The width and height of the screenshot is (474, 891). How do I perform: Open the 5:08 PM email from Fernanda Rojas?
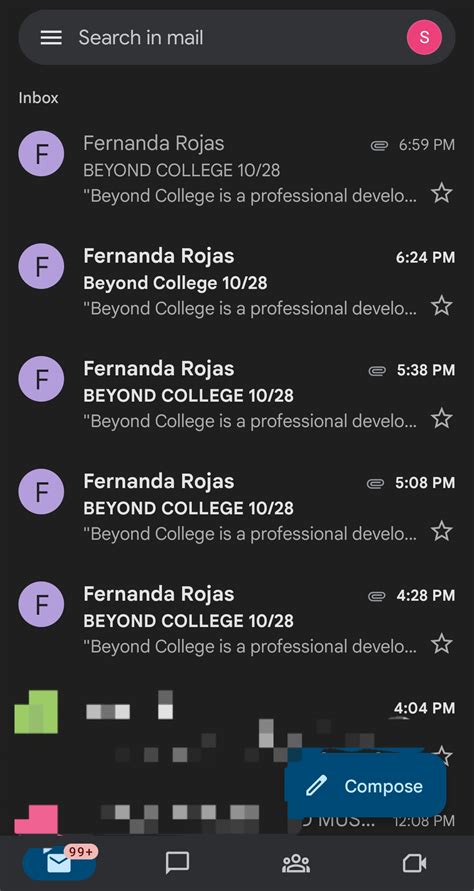pos(237,507)
